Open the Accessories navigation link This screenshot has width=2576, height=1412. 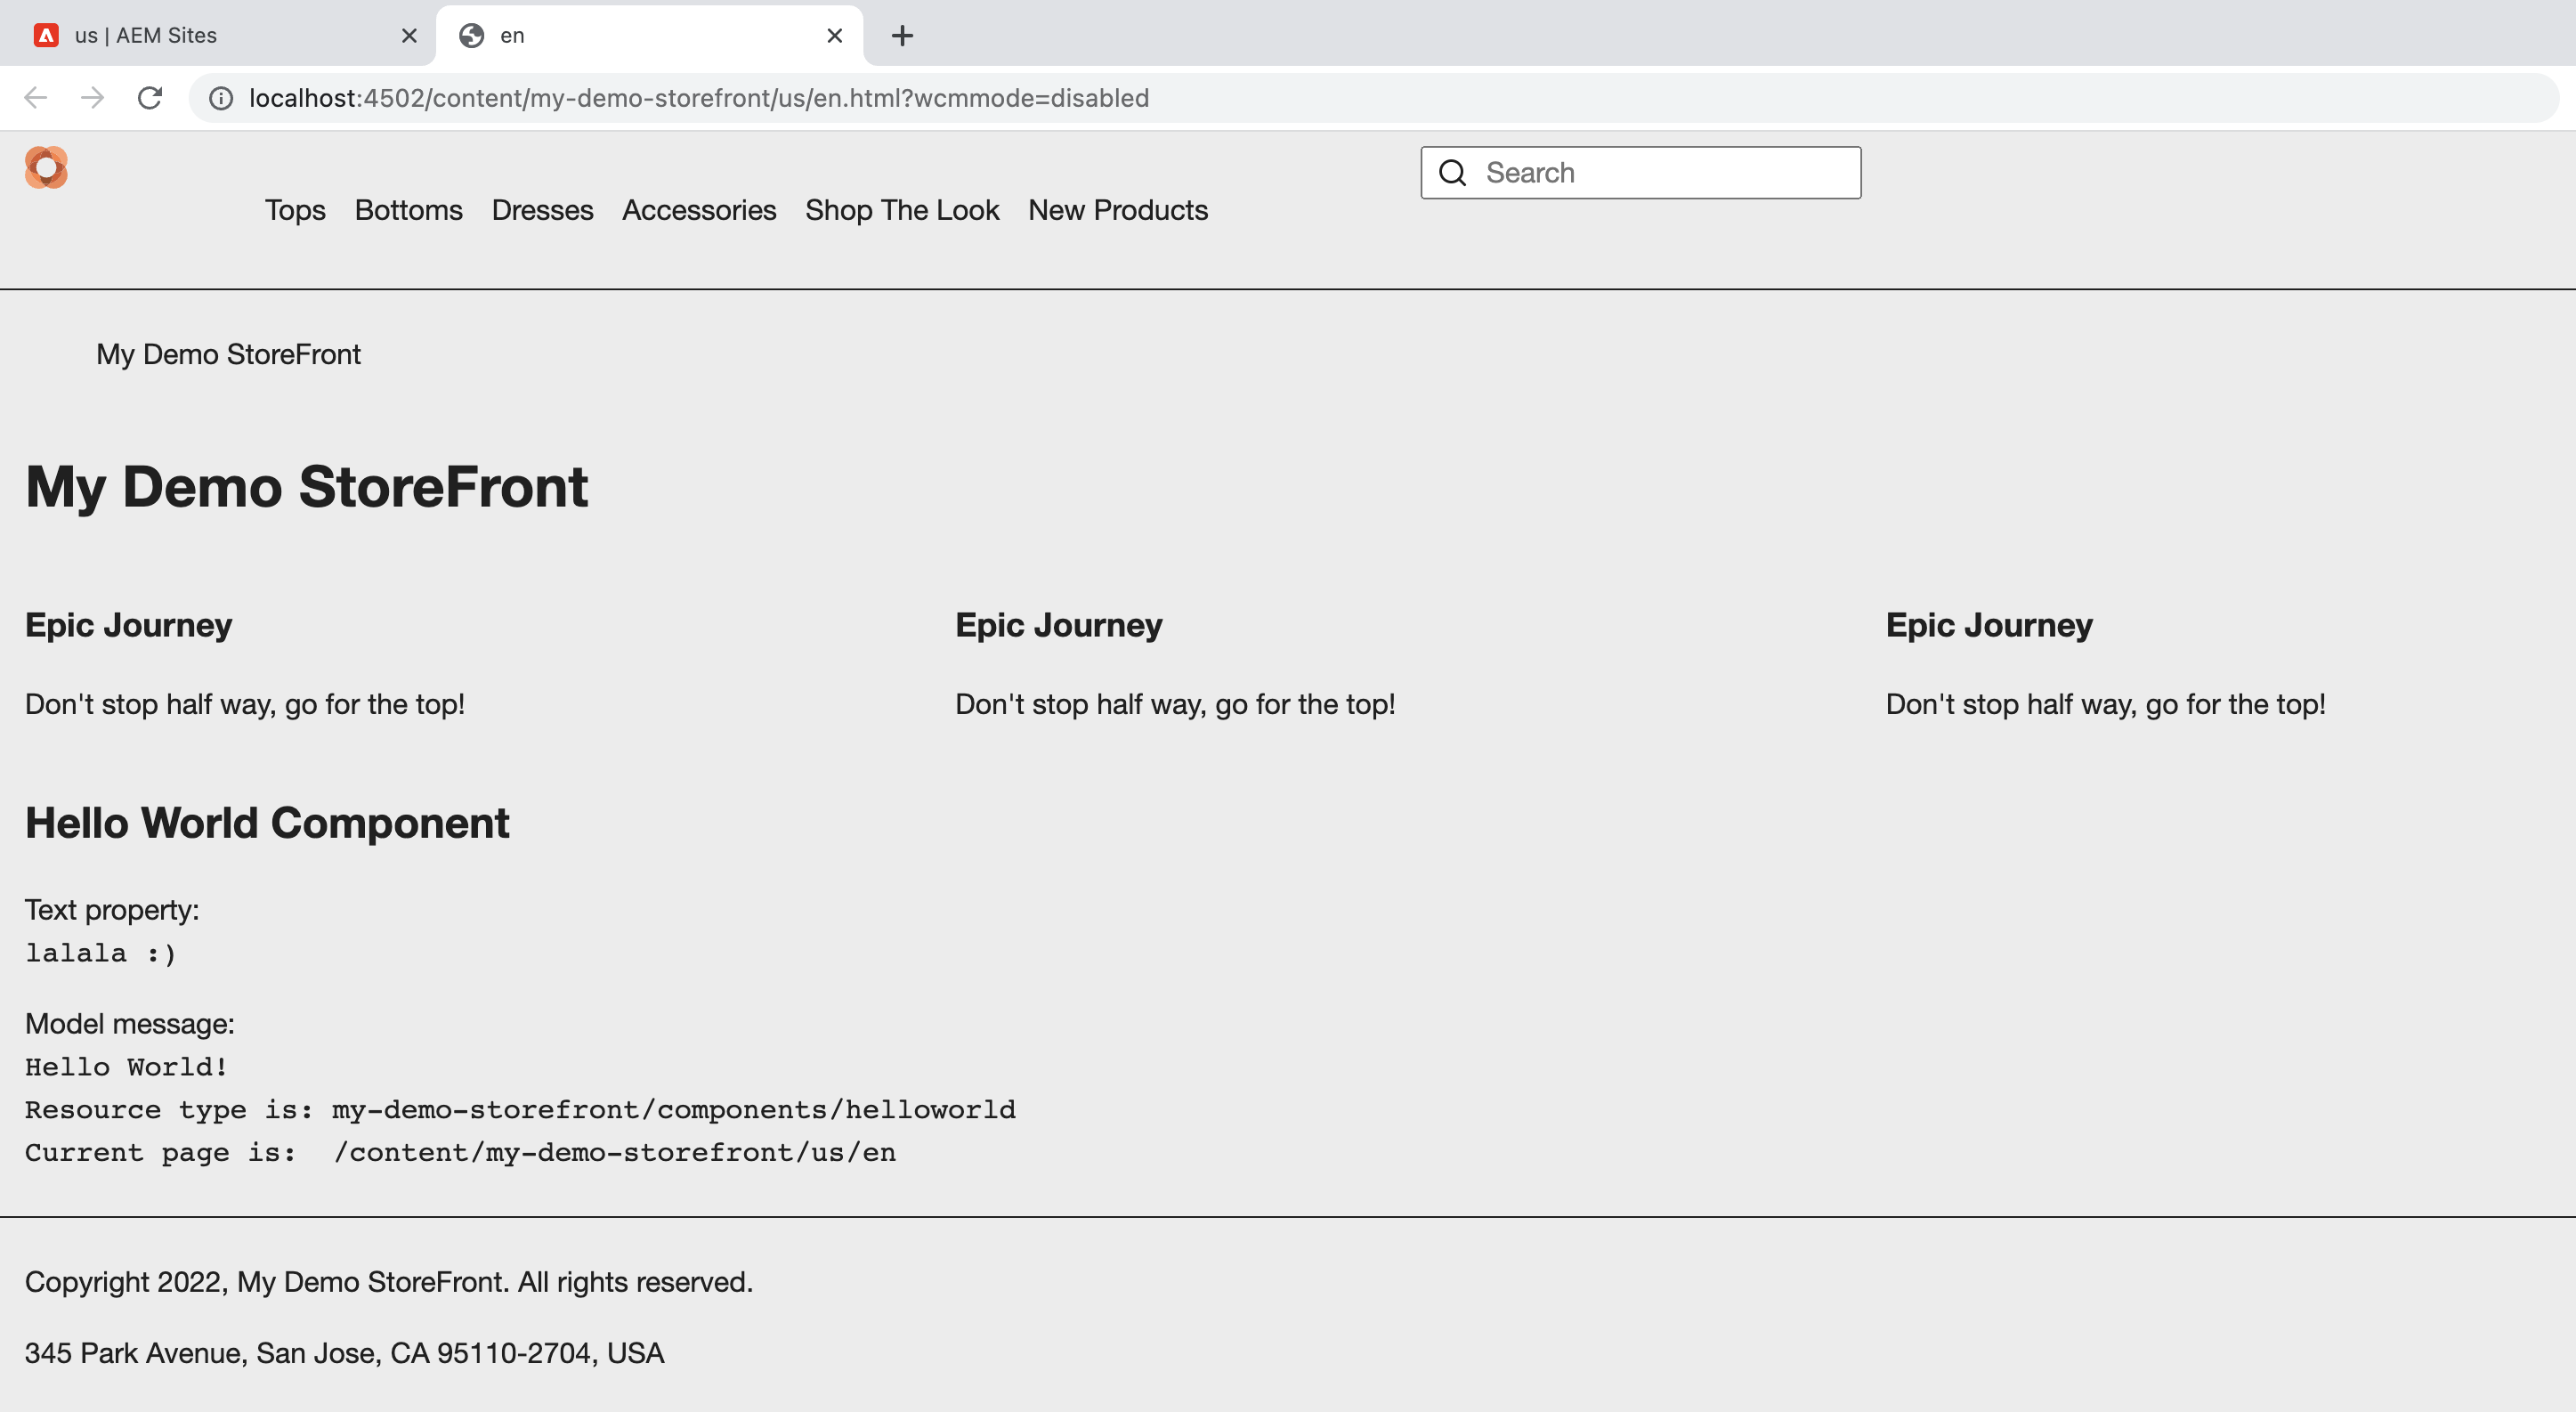tap(699, 210)
